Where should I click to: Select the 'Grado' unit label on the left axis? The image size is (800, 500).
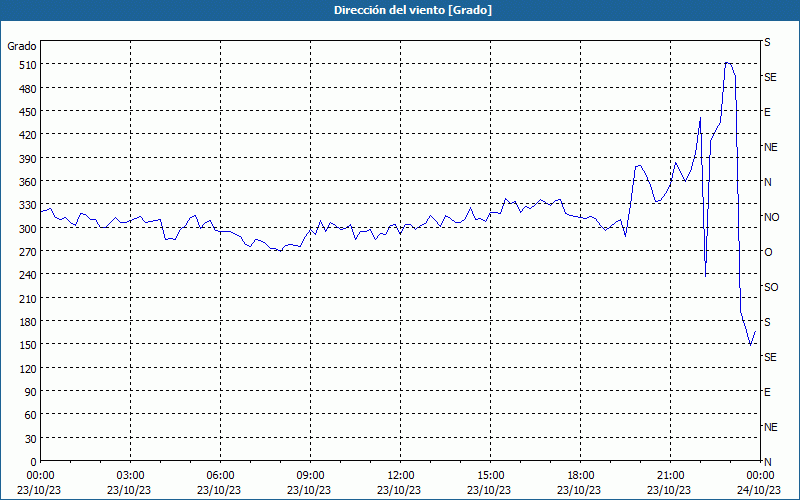tap(22, 46)
